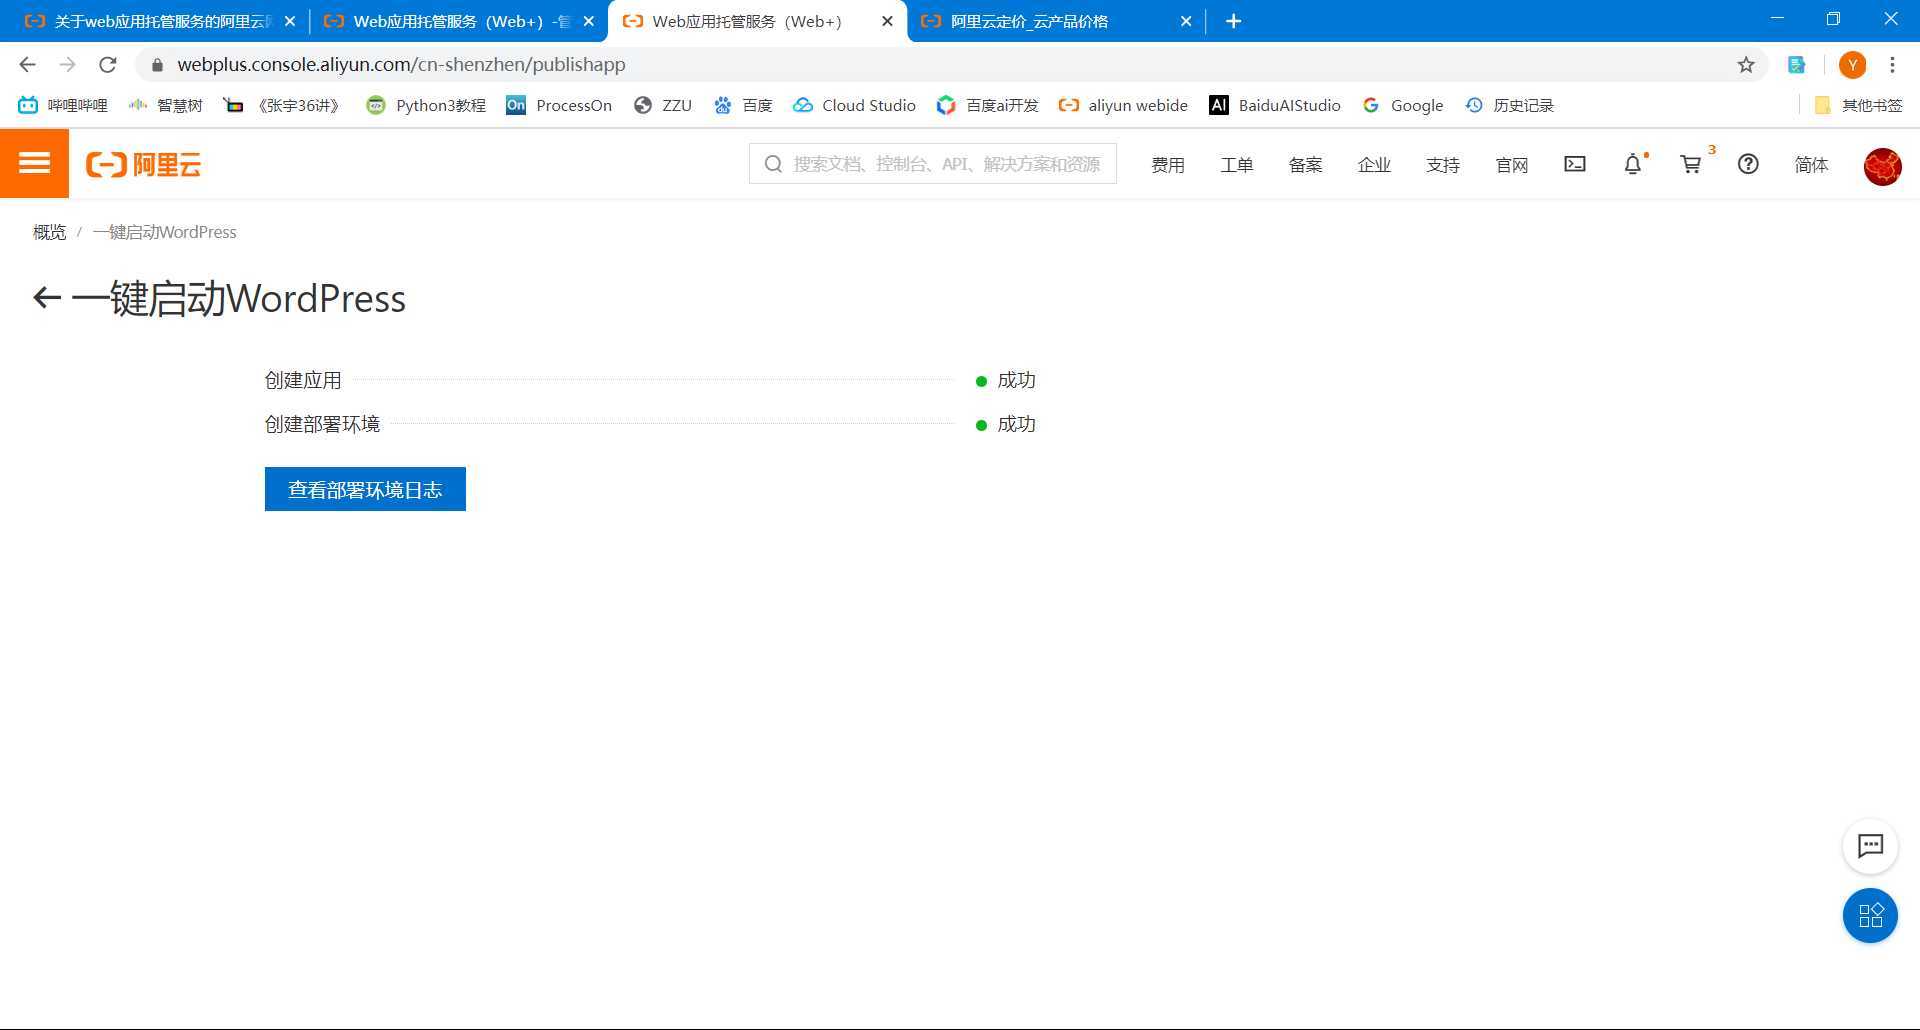Image resolution: width=1920 pixels, height=1030 pixels.
Task: Go to 概览 breadcrumb
Action: [x=49, y=232]
